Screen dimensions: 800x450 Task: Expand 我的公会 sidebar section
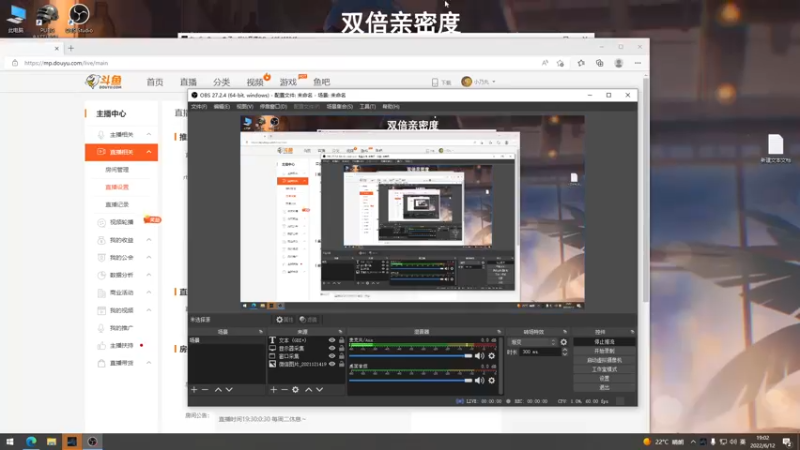pyautogui.click(x=149, y=258)
